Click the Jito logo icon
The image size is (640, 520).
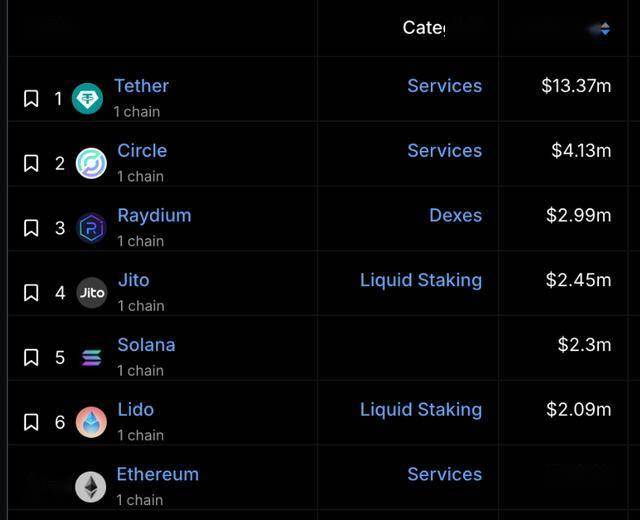pos(91,293)
